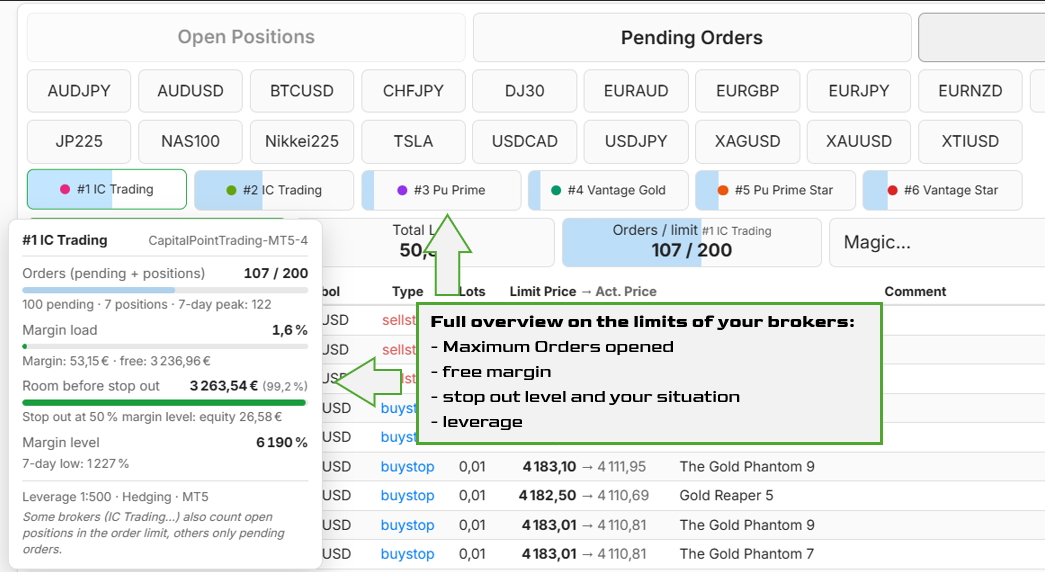Screen dimensions: 1045x572
Task: Sort by Limit Price → Act. Price header
Action: click(x=583, y=291)
